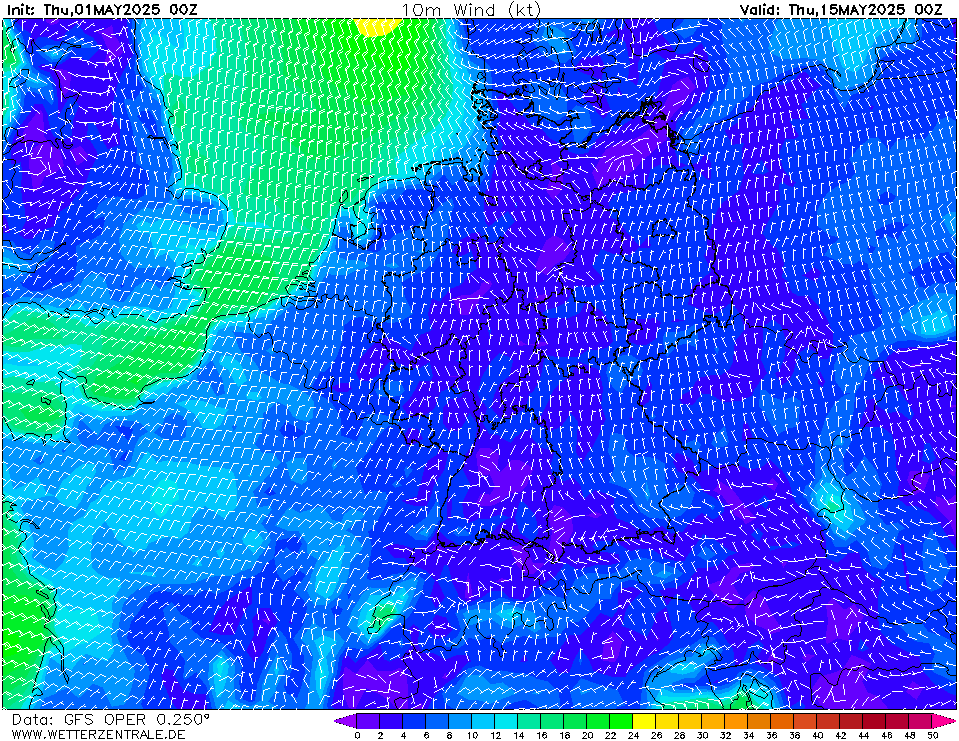Select the 38–40 kt red-orange swatch
This screenshot has height=741, width=959.
(x=805, y=721)
